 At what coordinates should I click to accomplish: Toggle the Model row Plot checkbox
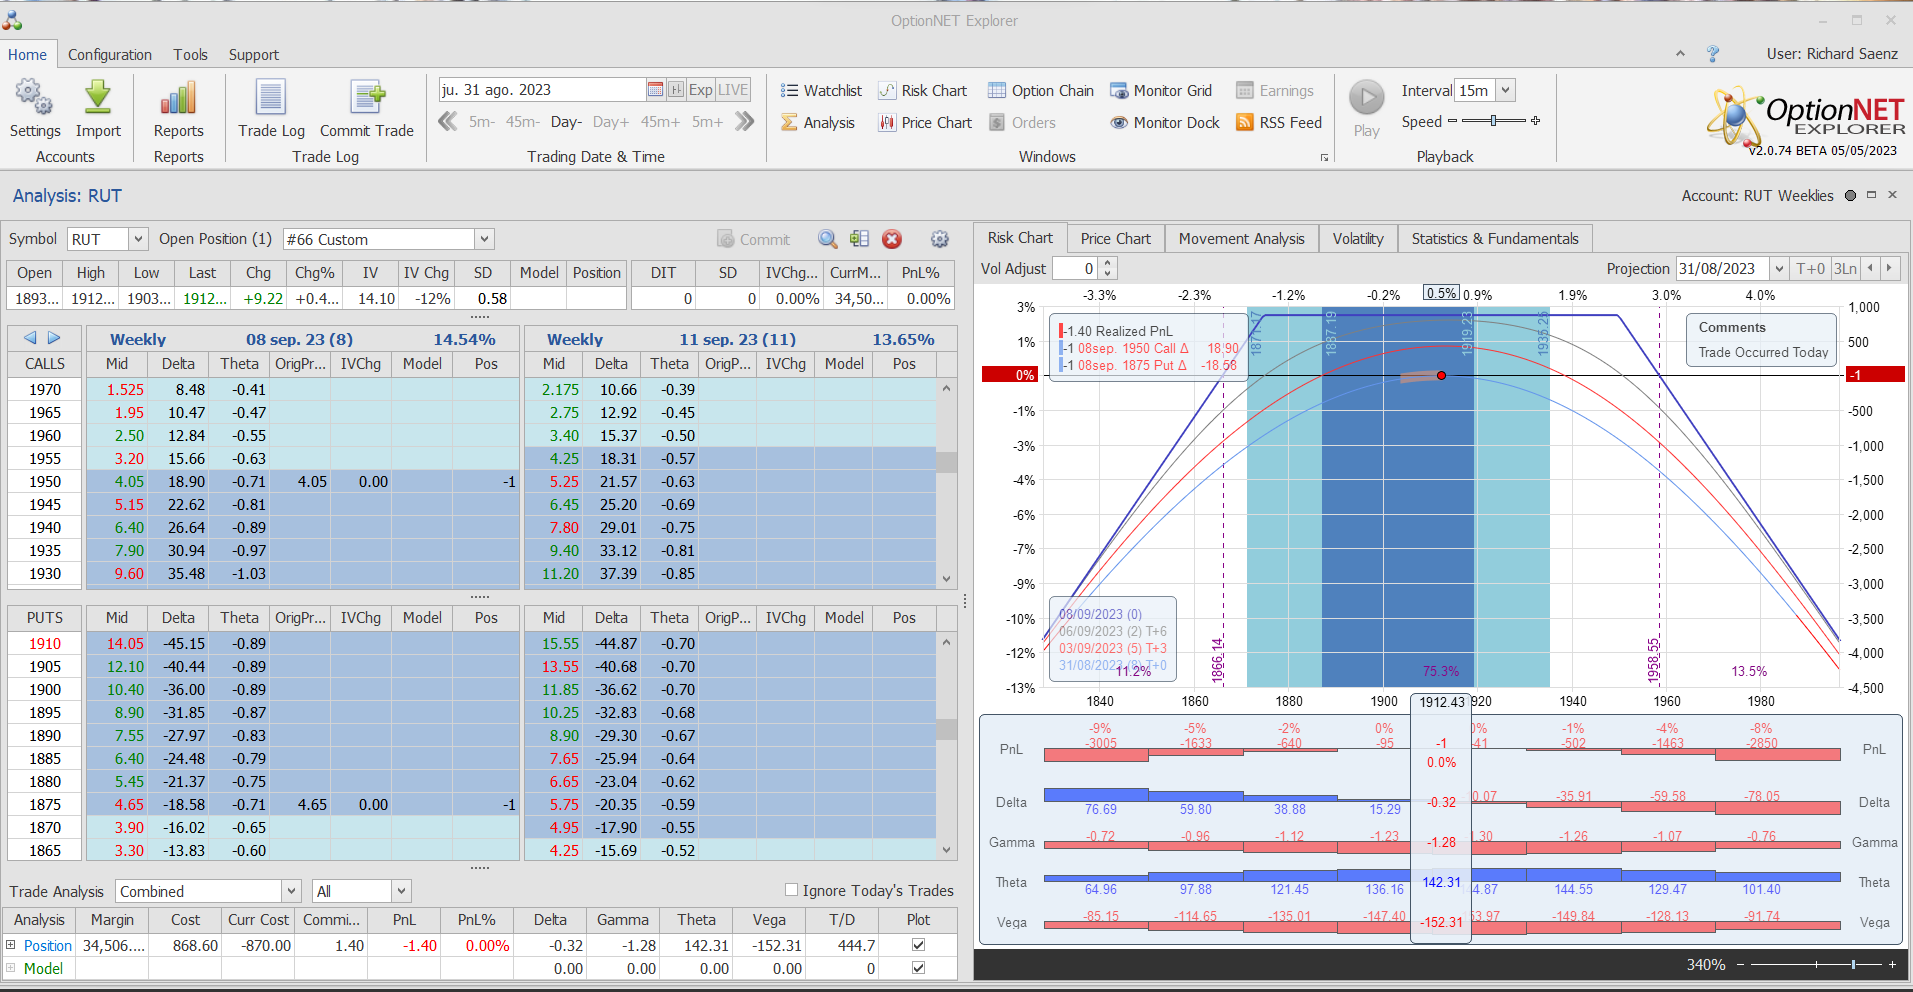(918, 968)
